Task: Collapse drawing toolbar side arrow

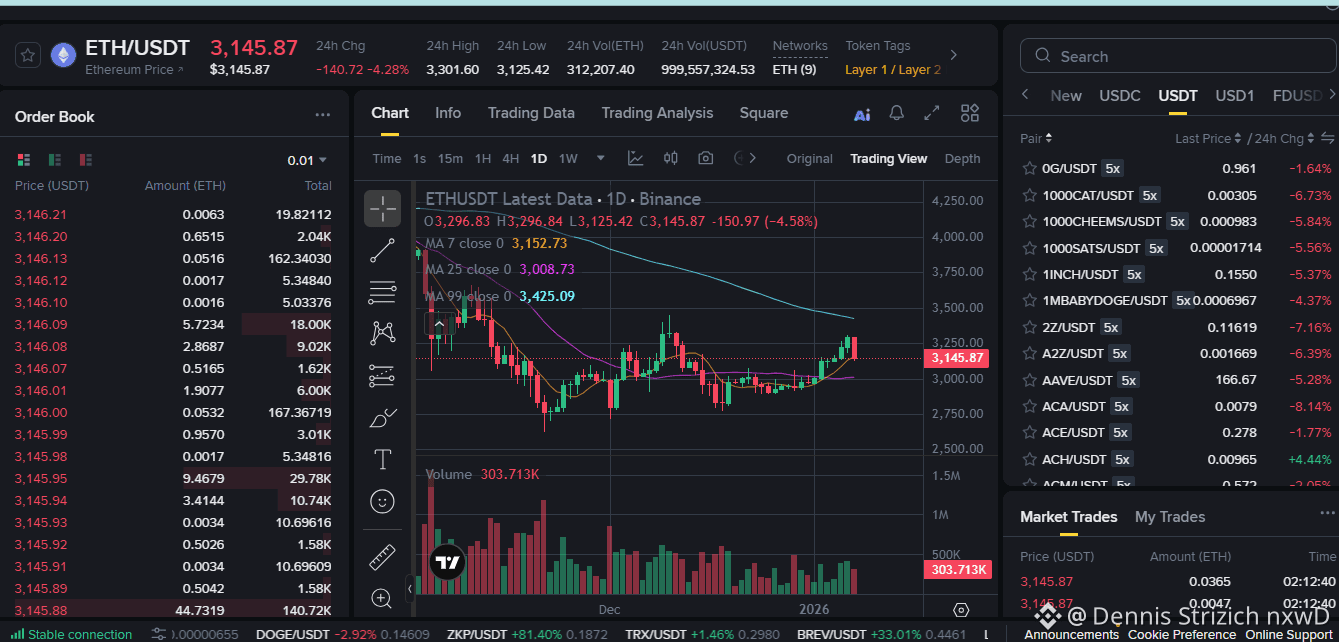Action: (408, 588)
